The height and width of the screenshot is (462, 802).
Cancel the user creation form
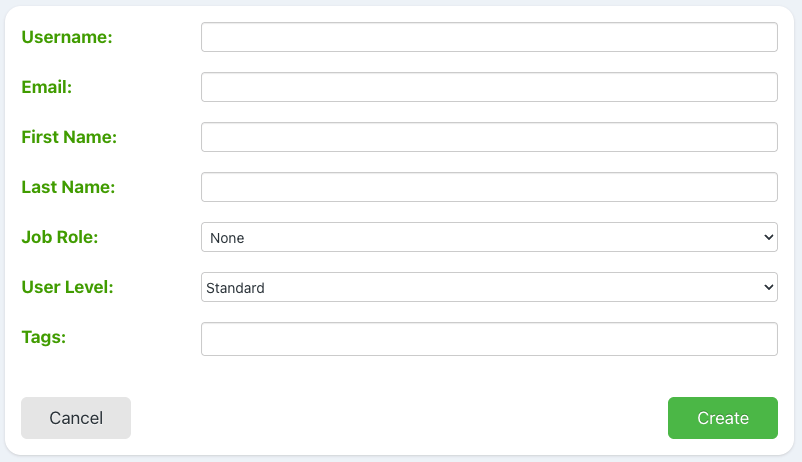click(x=76, y=418)
